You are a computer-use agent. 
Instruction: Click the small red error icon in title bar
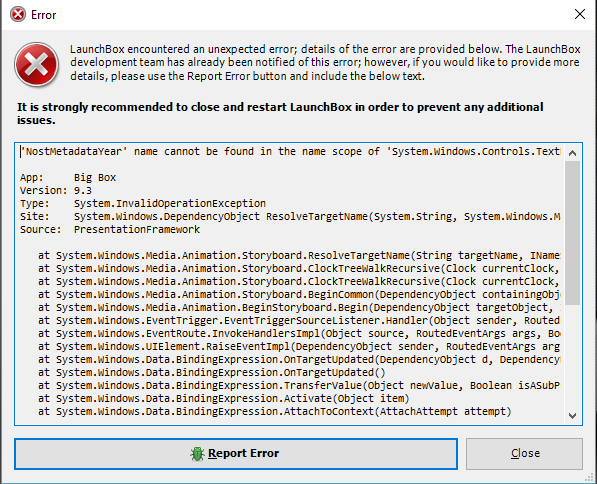pos(18,14)
